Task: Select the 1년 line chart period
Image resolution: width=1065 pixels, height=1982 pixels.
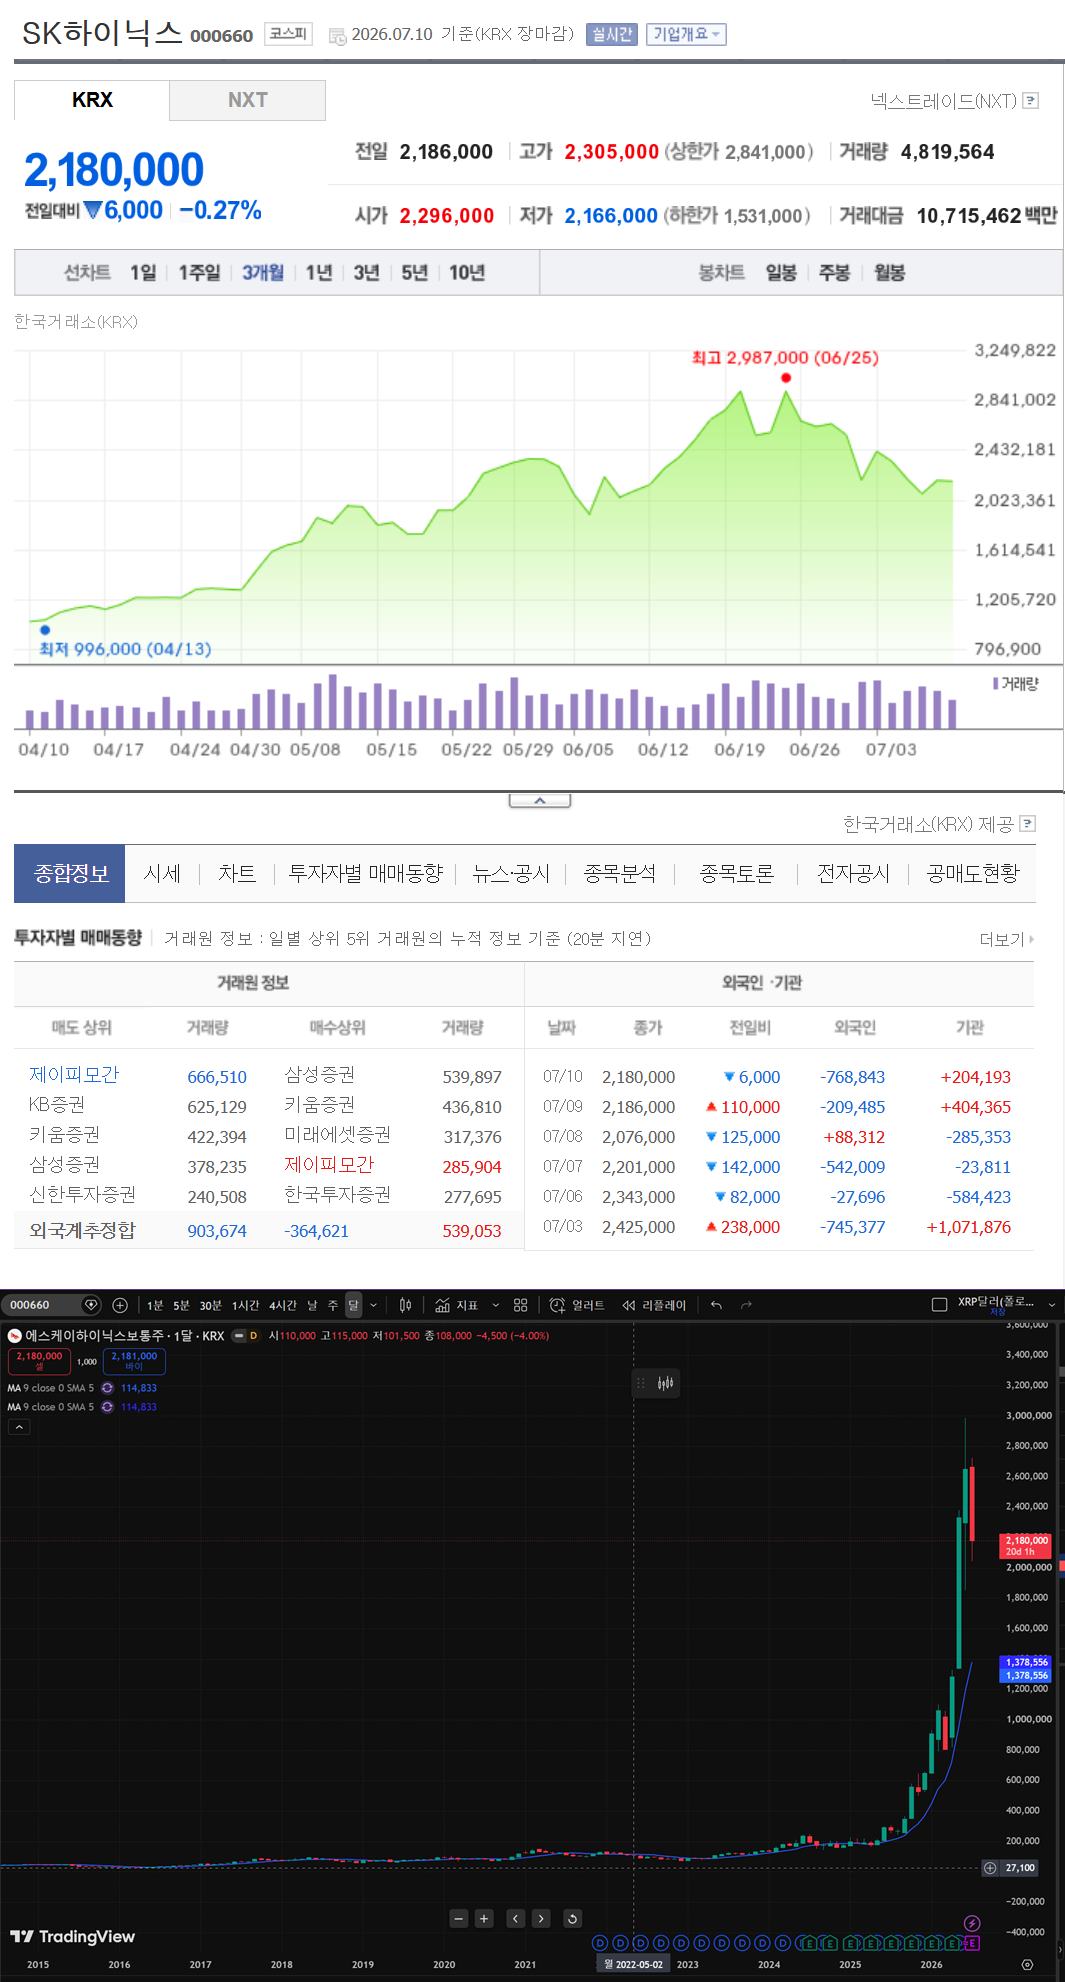Action: click(x=319, y=272)
